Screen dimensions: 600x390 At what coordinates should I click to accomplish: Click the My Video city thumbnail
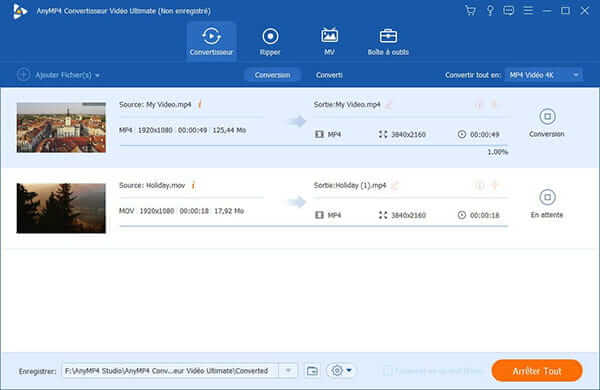point(61,127)
